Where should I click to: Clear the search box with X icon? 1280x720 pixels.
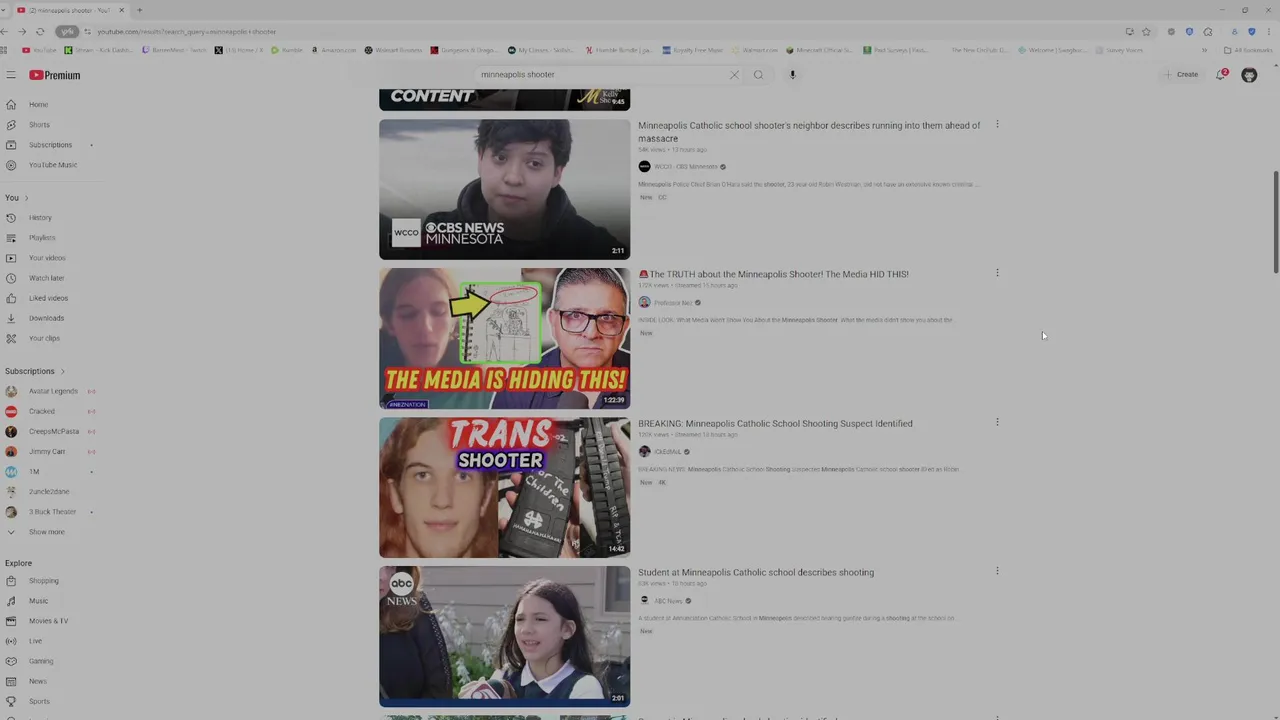(x=734, y=75)
